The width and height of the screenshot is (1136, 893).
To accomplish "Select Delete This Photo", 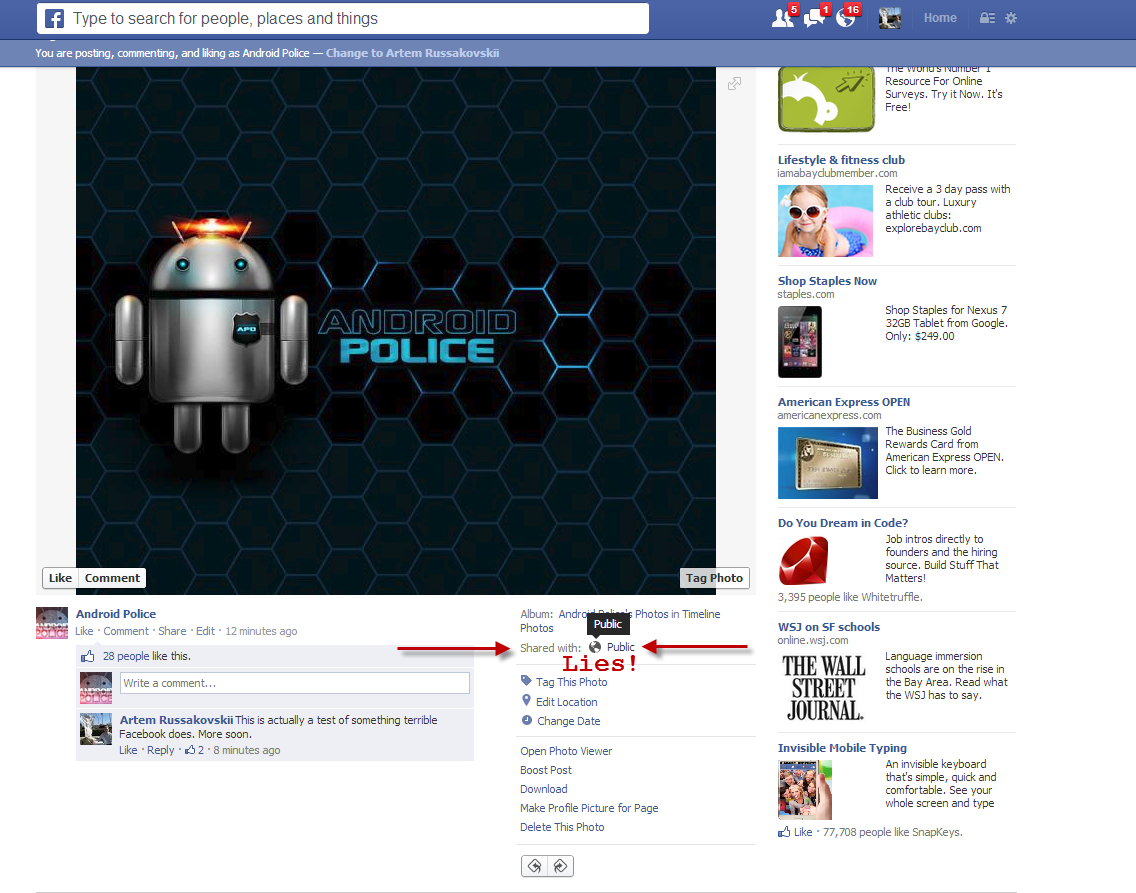I will [562, 826].
